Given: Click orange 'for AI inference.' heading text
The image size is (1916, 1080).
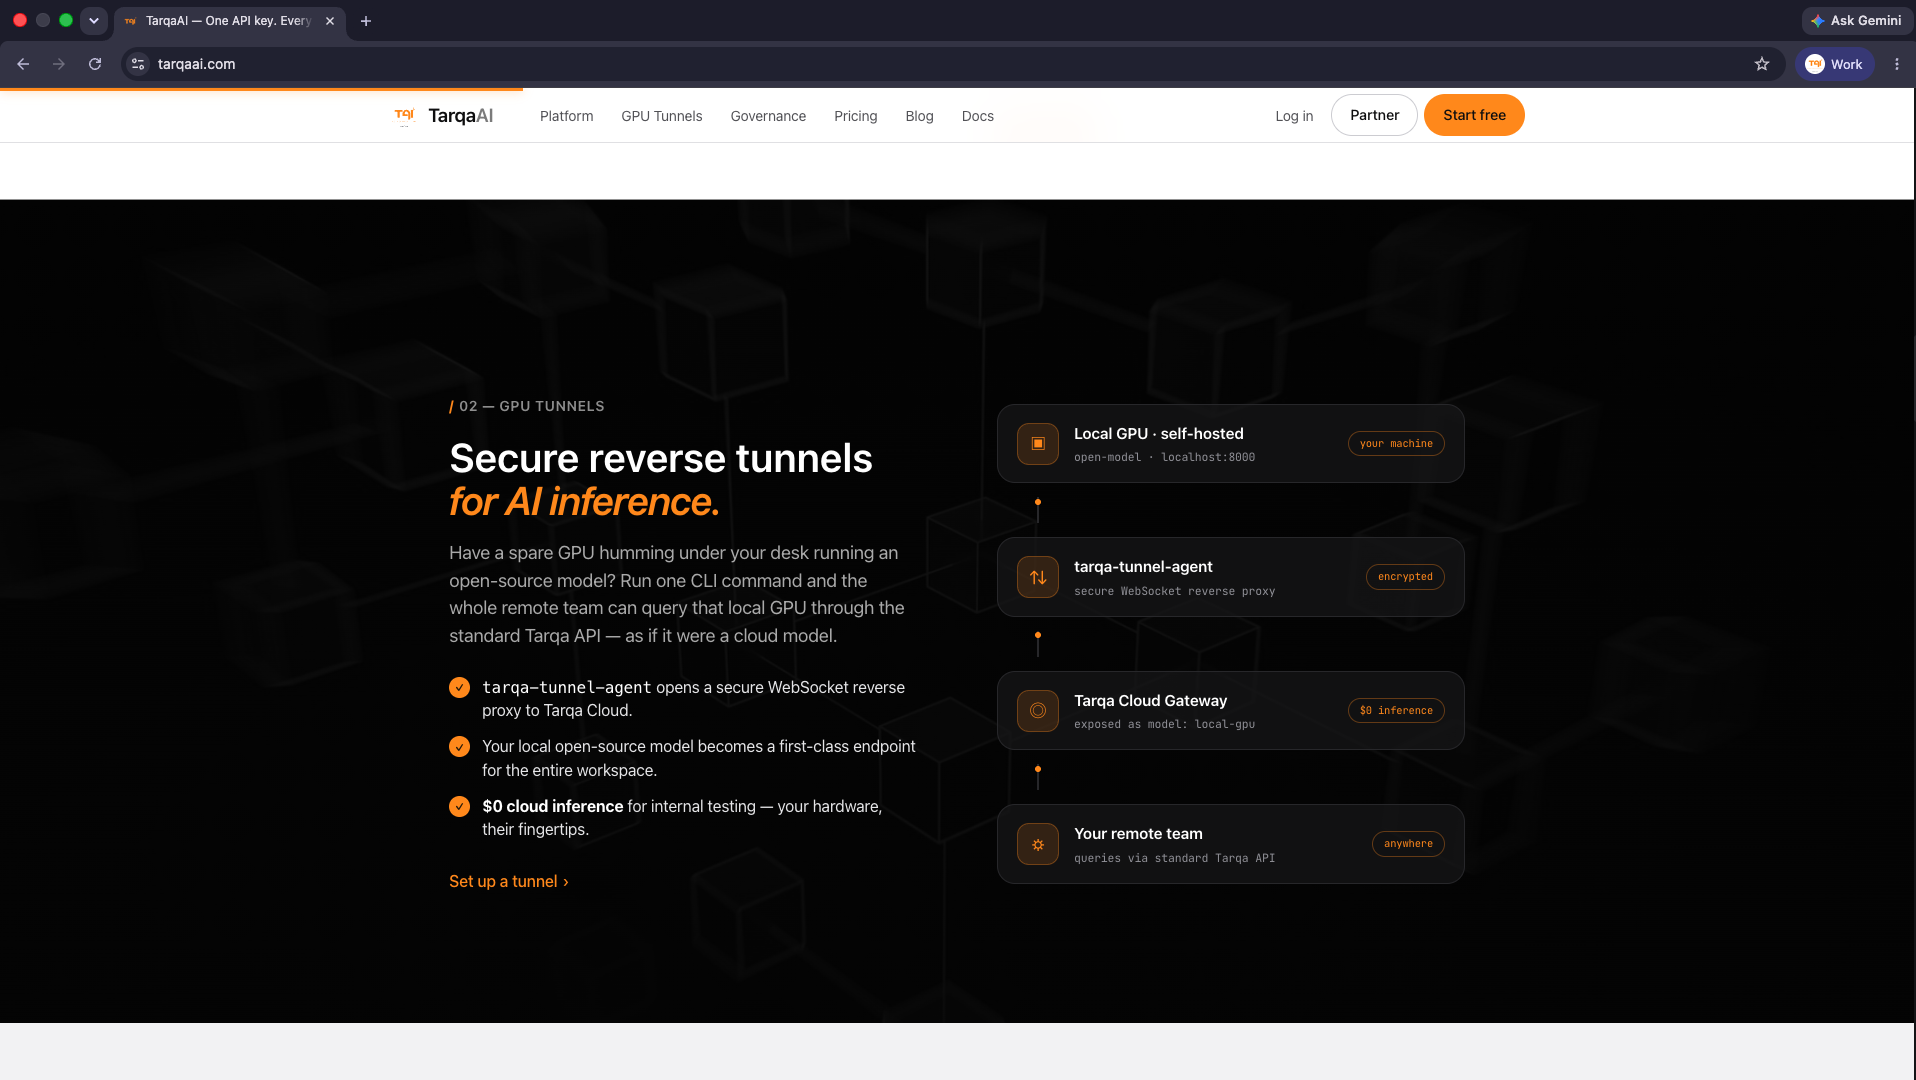Looking at the screenshot, I should 584,502.
